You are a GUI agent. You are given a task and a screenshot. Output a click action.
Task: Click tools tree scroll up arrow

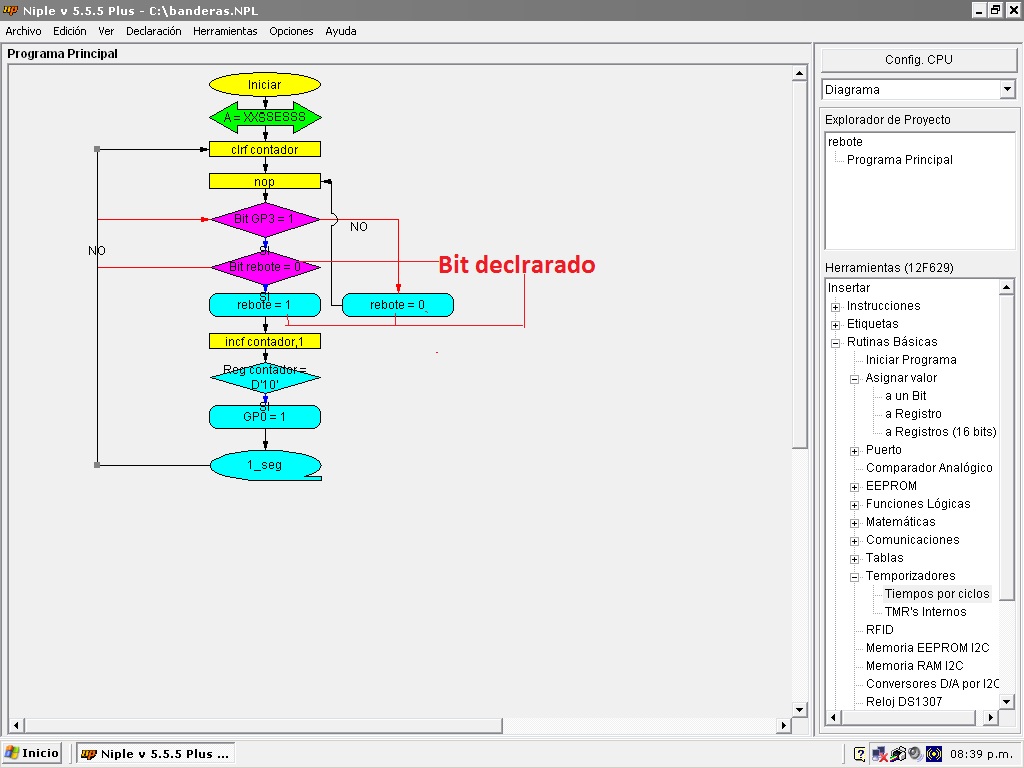(x=1007, y=287)
